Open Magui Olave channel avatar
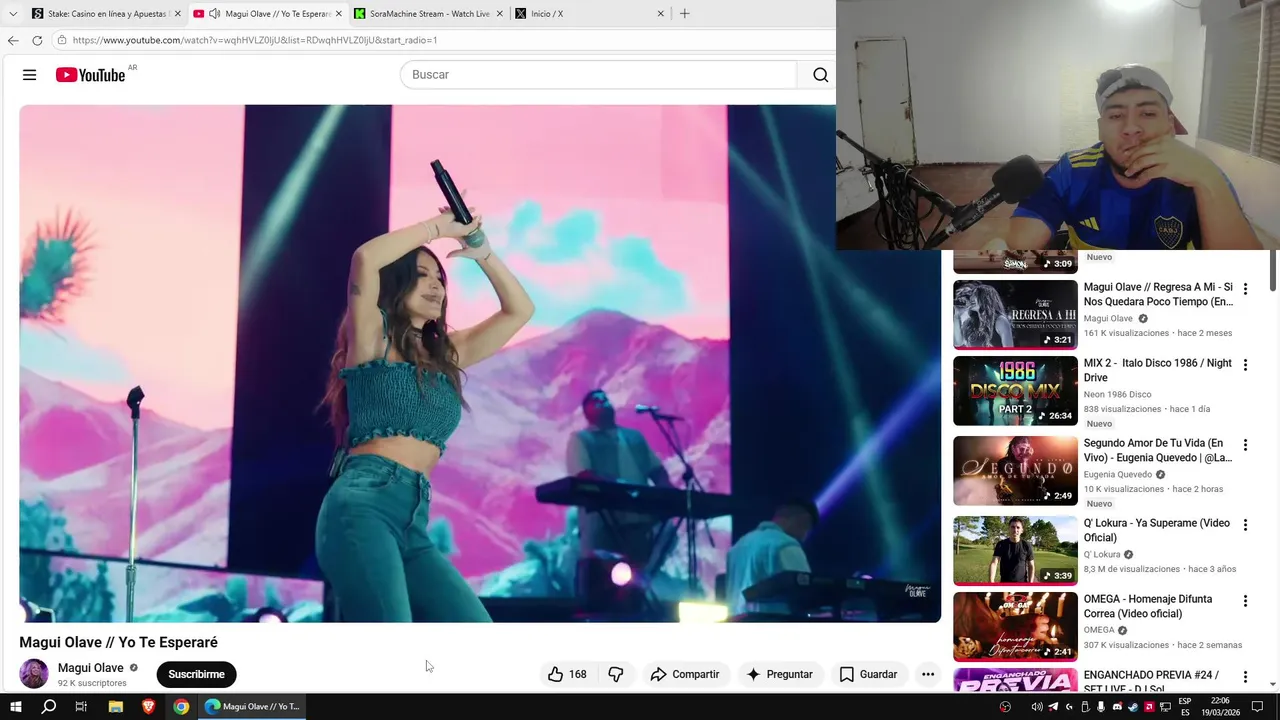This screenshot has height=720, width=1280. coord(34,674)
